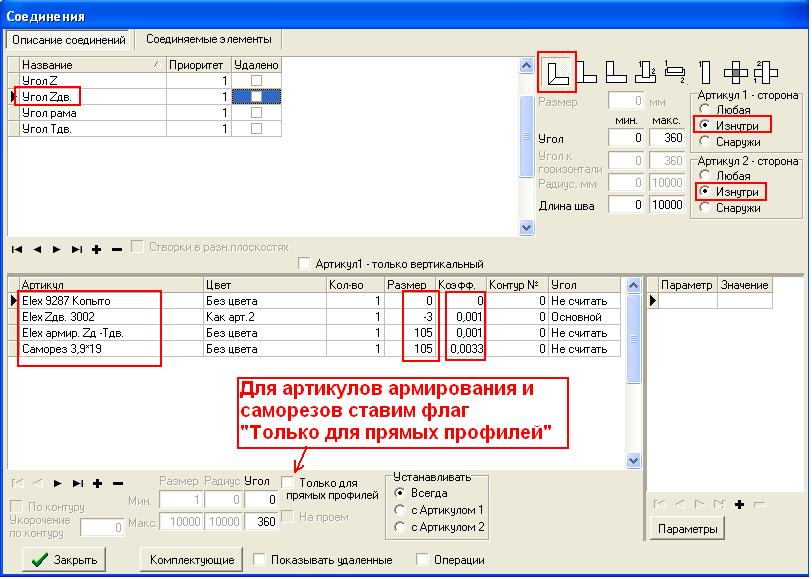This screenshot has width=812, height=579.
Task: Add a new article row with plus icon
Action: (x=97, y=484)
